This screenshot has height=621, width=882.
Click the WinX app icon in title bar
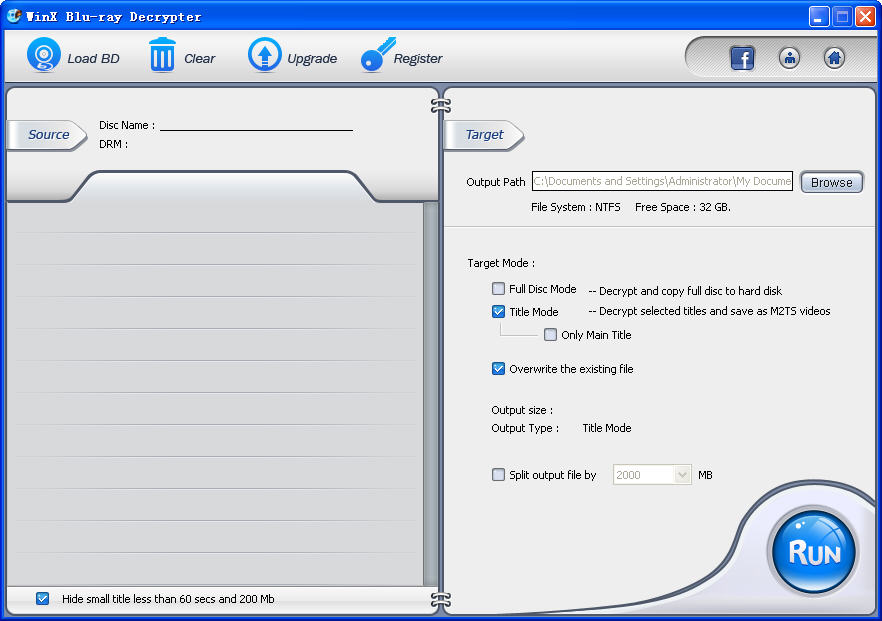click(x=14, y=16)
